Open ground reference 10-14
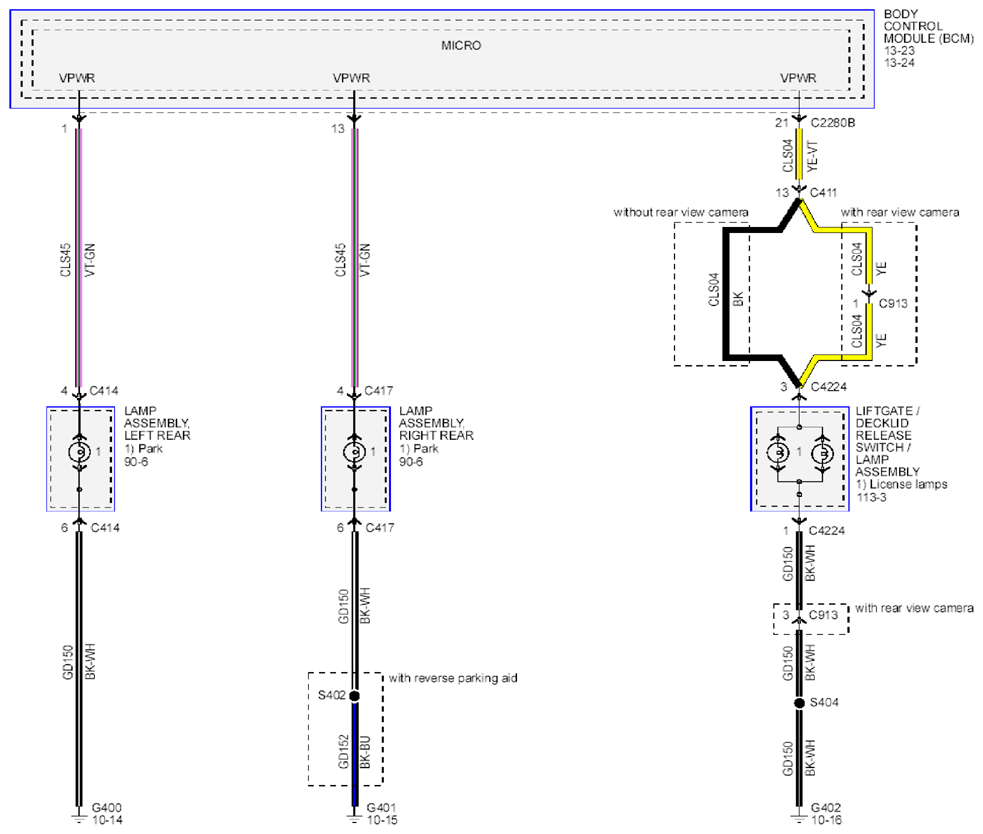This screenshot has width=983, height=834. point(107,820)
